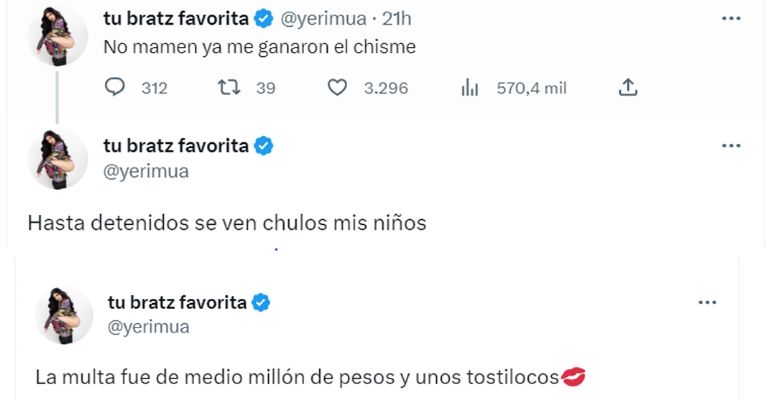Retweet the 'No mamen' tweet

coord(228,88)
